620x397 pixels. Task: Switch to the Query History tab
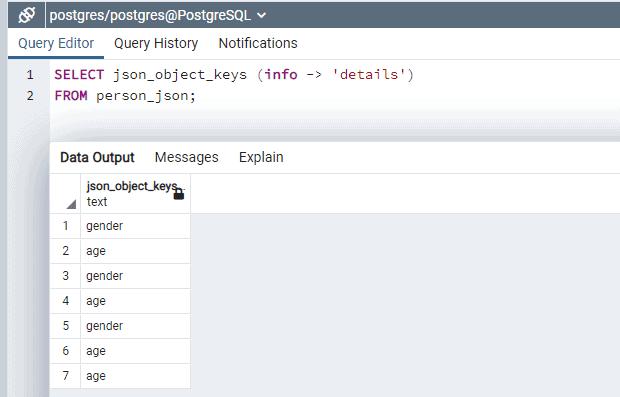(x=156, y=43)
